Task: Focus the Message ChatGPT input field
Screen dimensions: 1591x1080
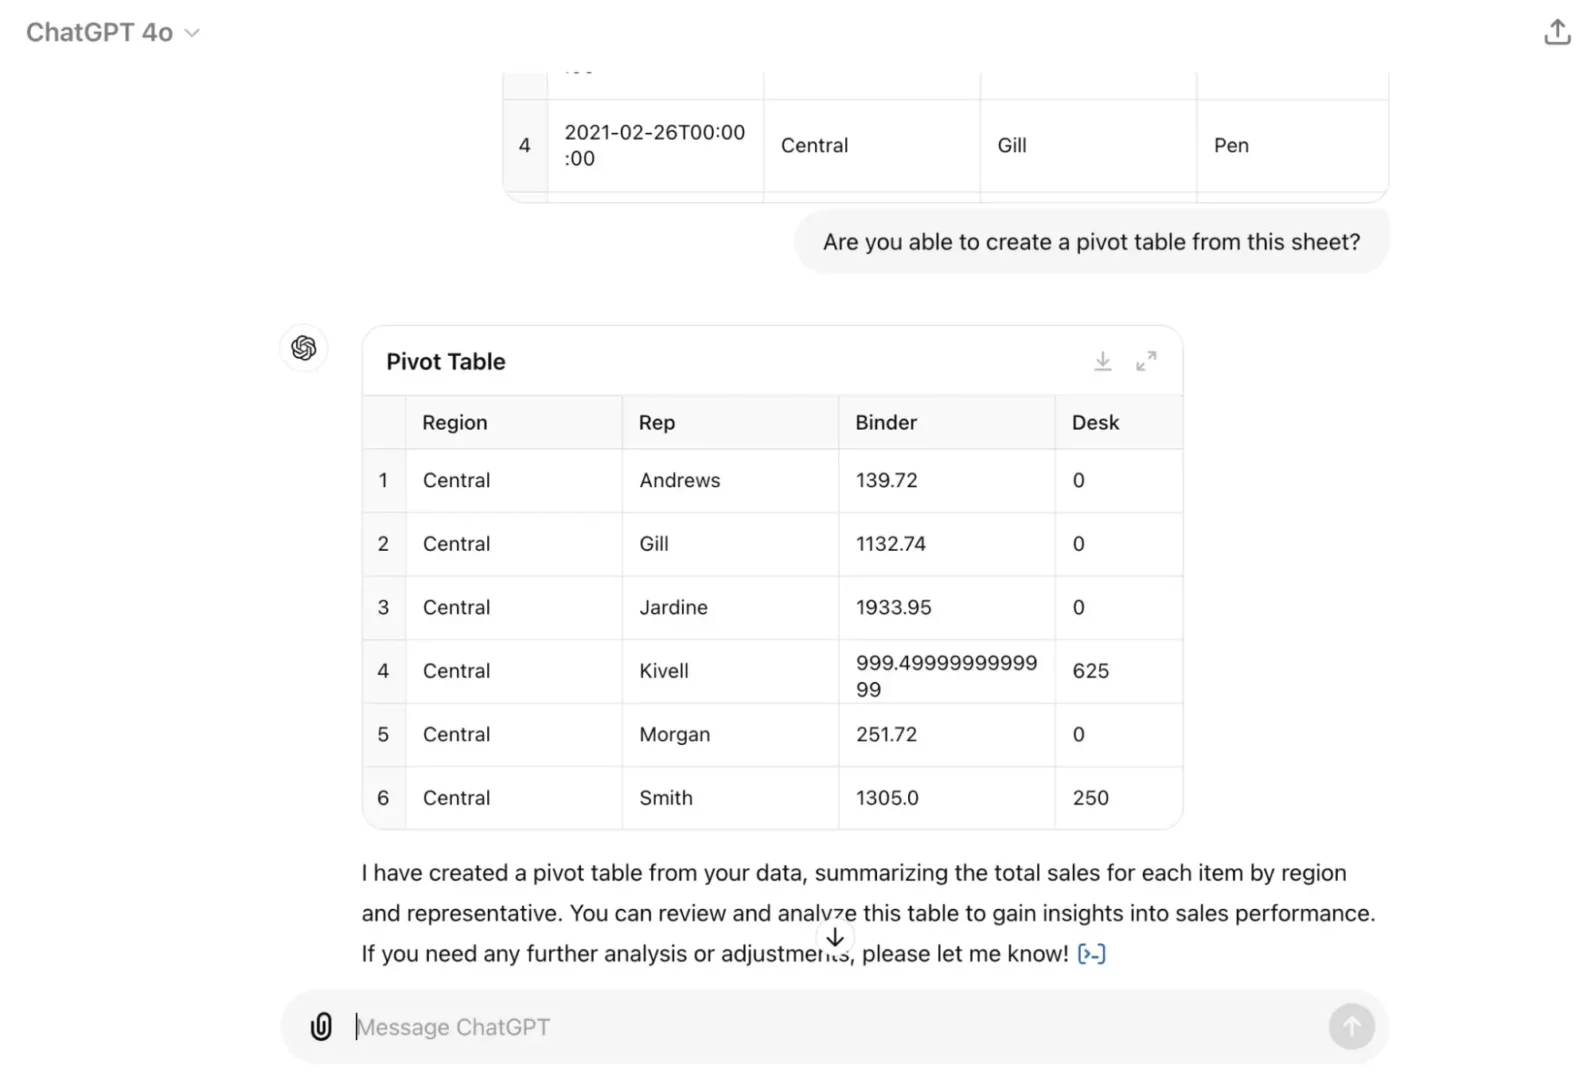Action: pyautogui.click(x=835, y=1027)
